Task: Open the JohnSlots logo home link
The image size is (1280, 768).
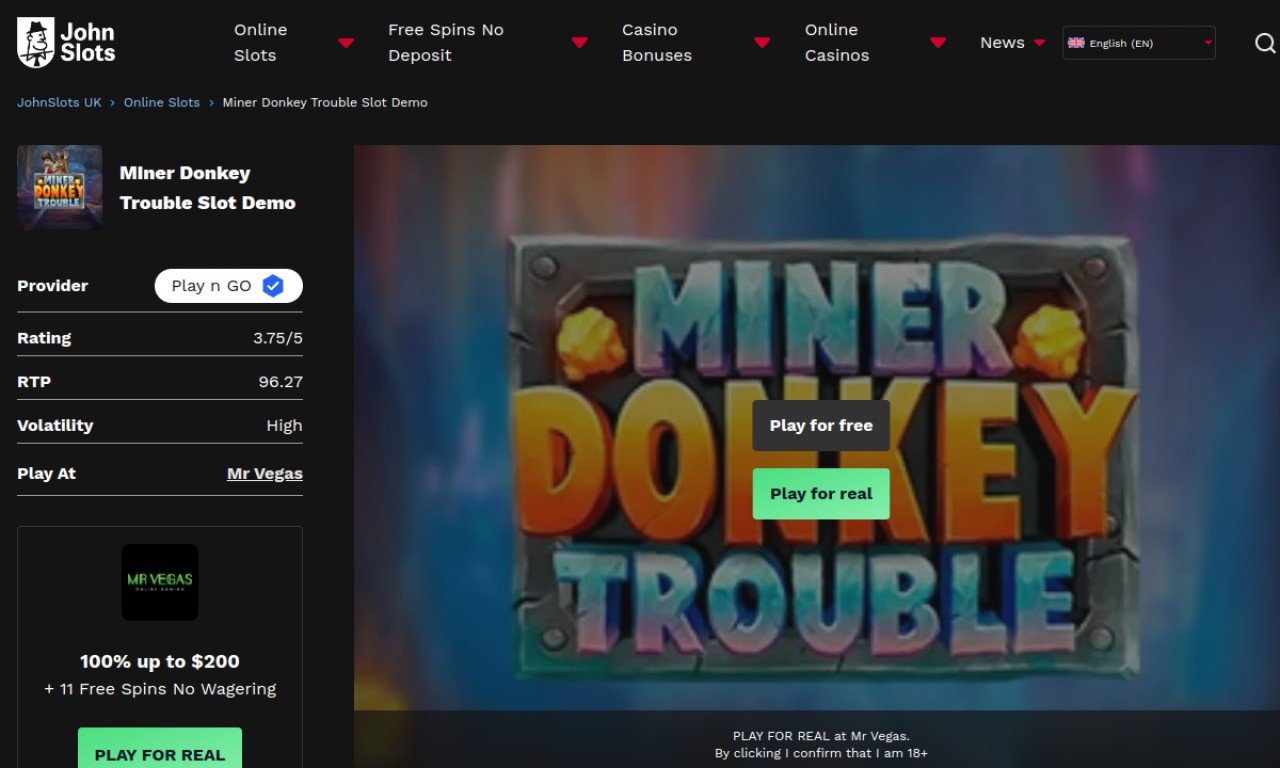Action: (x=66, y=43)
